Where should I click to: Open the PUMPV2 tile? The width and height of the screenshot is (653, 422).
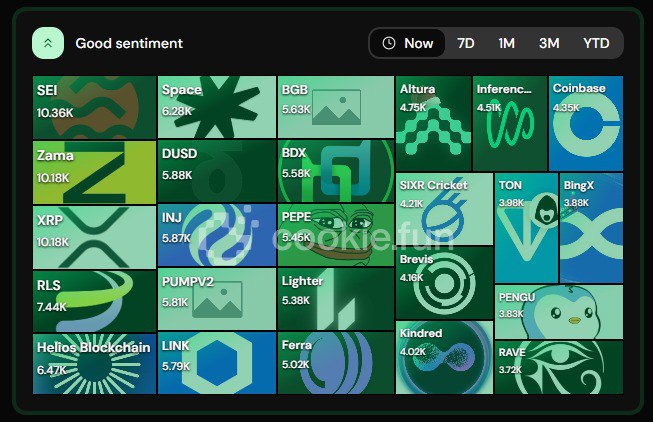(217, 299)
